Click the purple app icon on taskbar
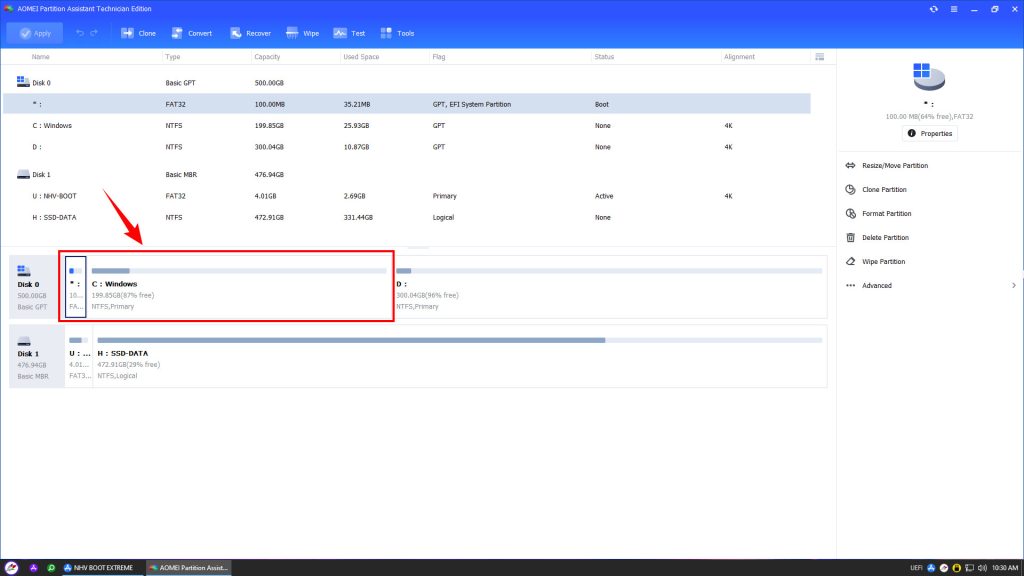The height and width of the screenshot is (576, 1024). 33,568
